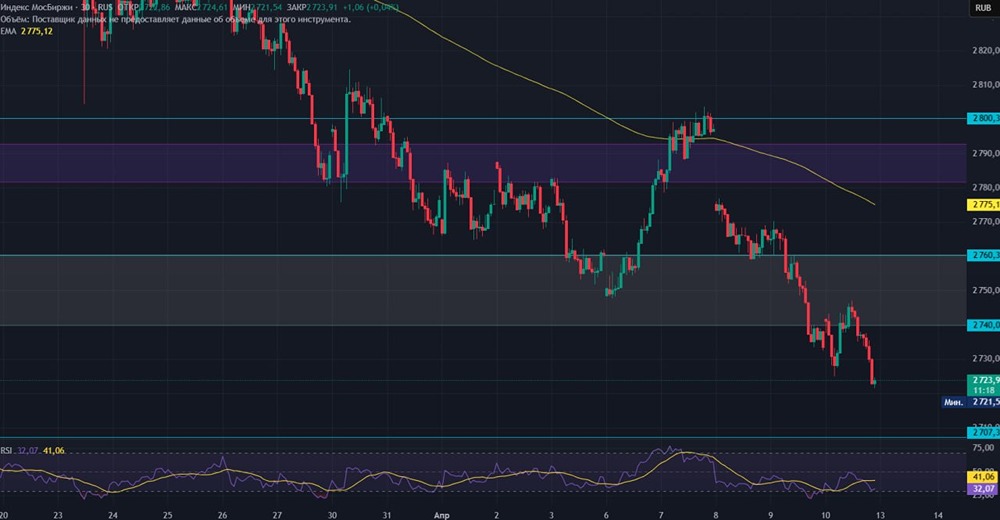The image size is (1000, 520).
Task: Click date 30 on the time axis
Action: tap(332, 515)
